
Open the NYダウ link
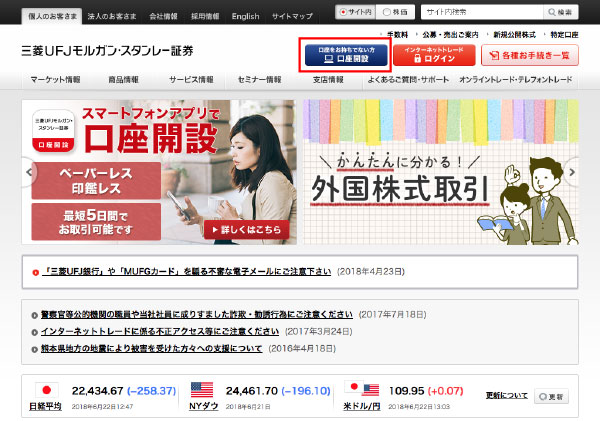point(204,406)
